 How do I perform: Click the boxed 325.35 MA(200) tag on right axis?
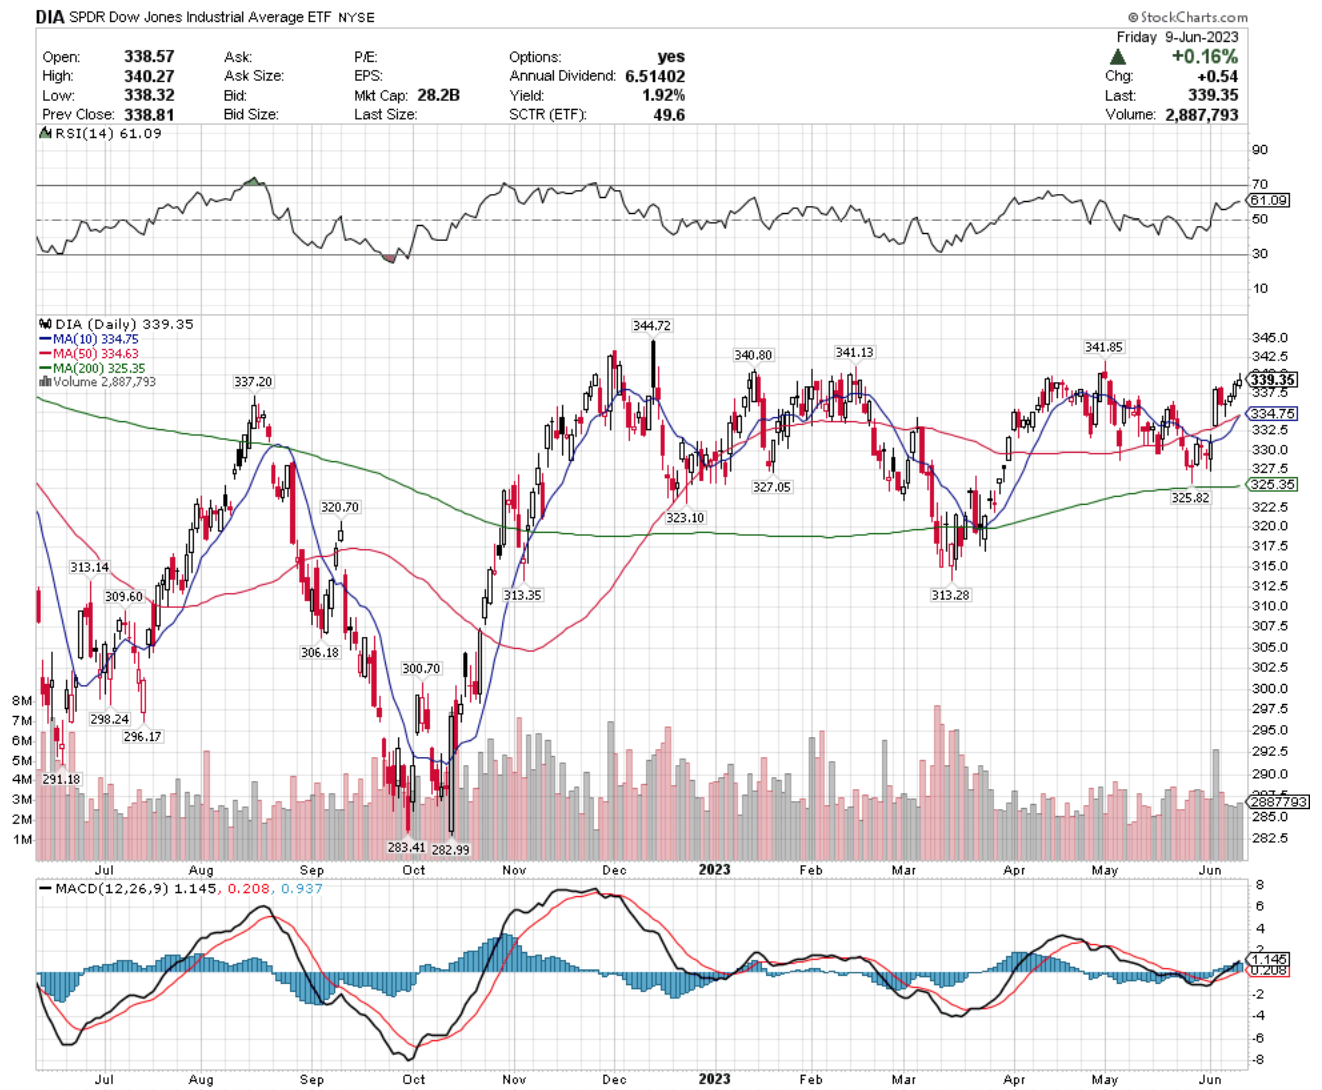coord(1273,485)
